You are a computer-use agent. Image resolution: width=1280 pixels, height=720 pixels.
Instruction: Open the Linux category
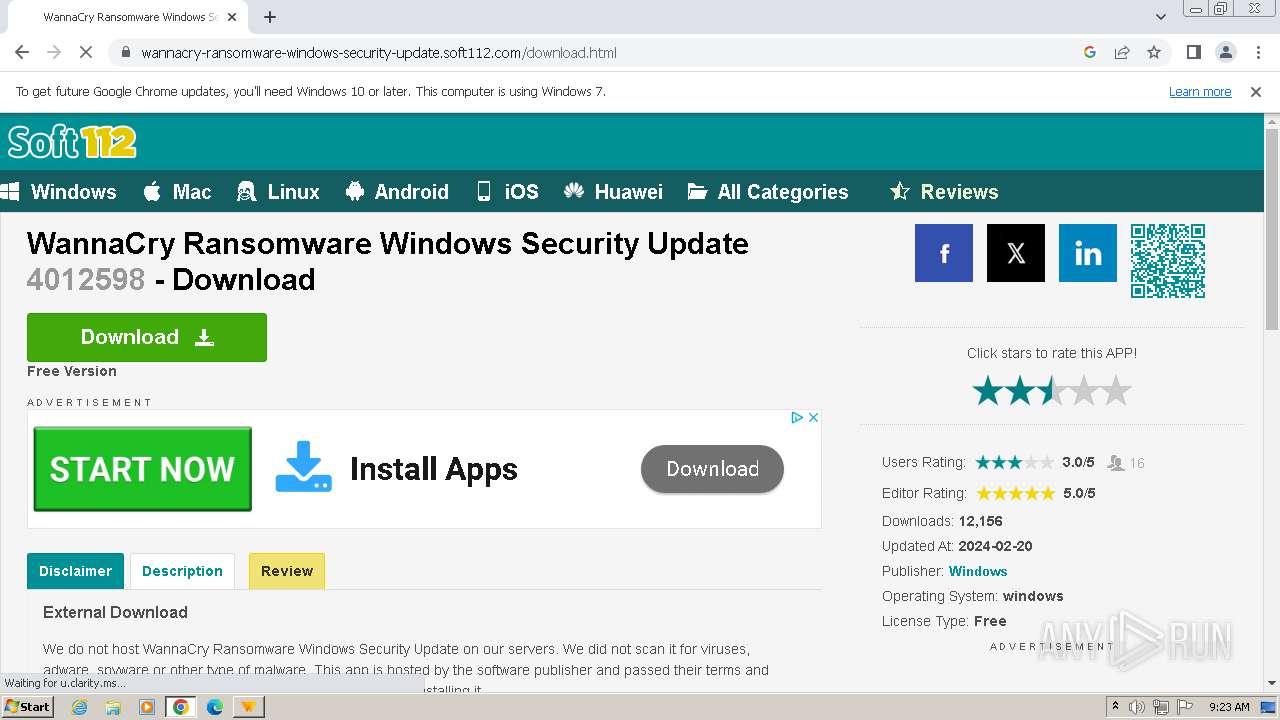point(278,192)
